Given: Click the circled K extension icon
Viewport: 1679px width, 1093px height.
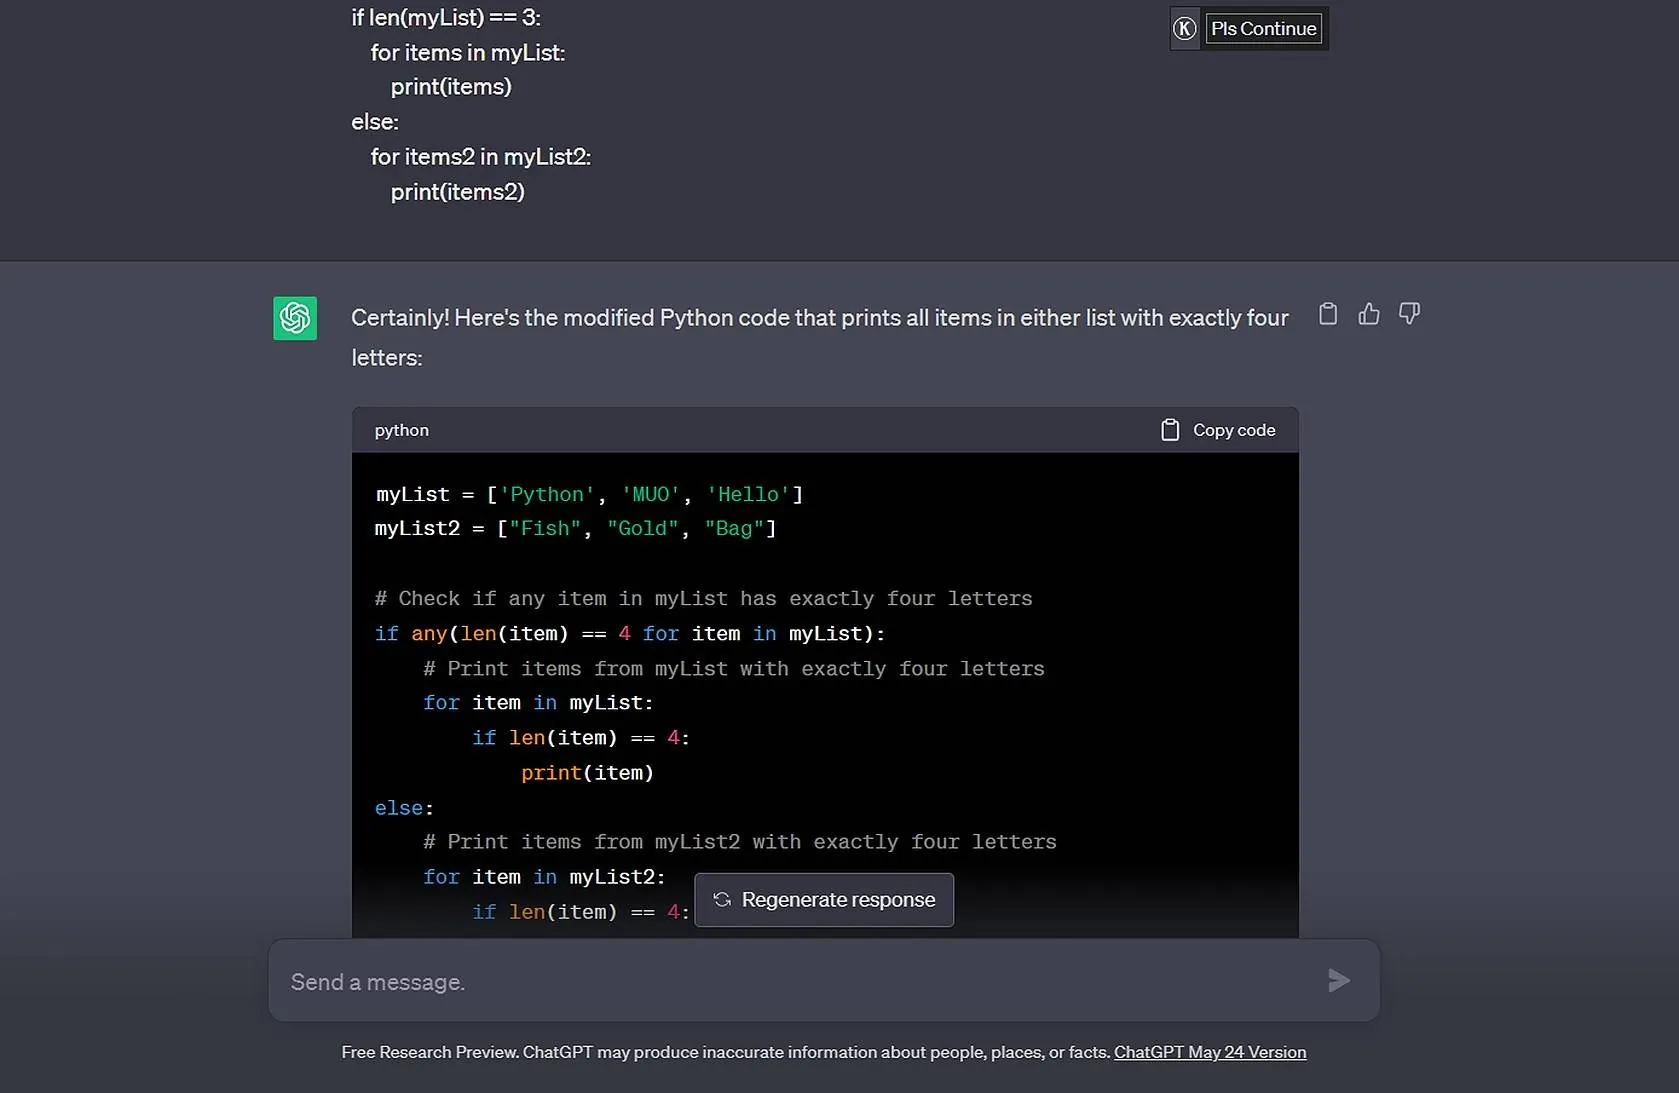Looking at the screenshot, I should point(1184,29).
